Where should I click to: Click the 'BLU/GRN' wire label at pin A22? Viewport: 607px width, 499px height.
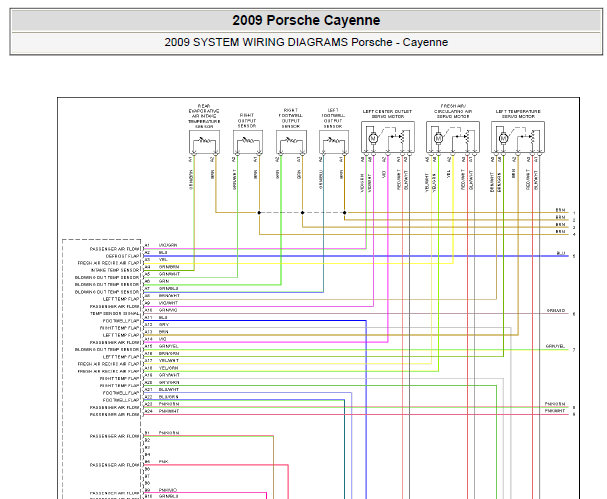[x=168, y=397]
